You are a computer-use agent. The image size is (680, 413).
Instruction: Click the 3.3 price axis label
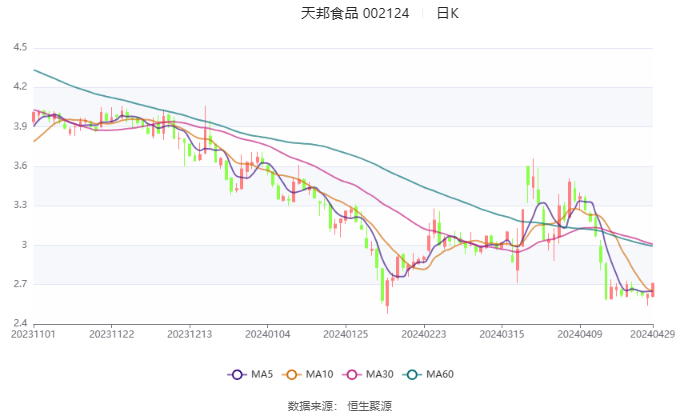click(x=20, y=205)
